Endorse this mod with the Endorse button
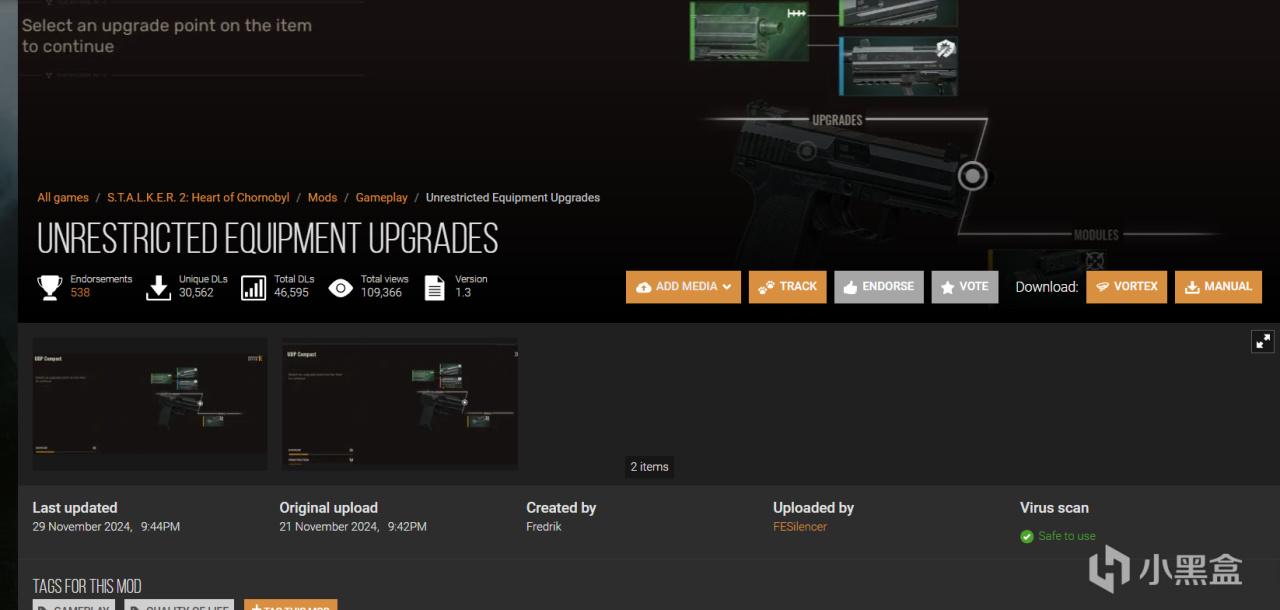 pos(879,287)
